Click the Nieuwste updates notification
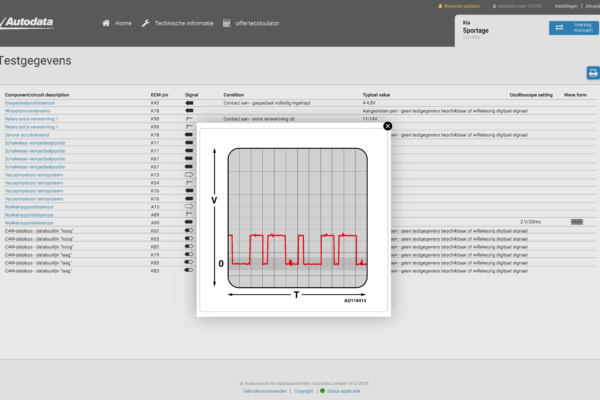 [x=462, y=5]
